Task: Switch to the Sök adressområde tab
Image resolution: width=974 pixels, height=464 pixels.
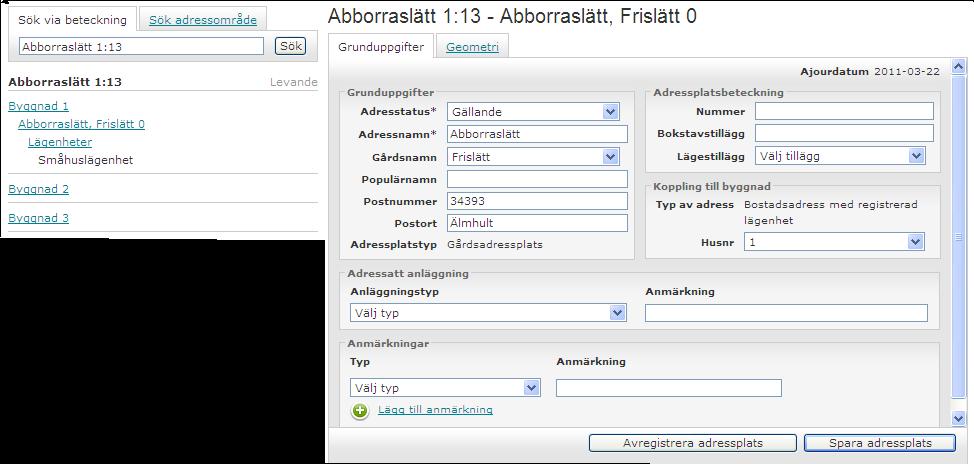Action: coord(203,20)
